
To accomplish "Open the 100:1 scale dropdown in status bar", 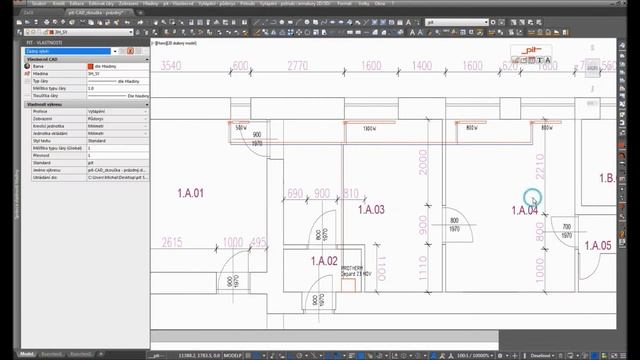I will [474, 356].
